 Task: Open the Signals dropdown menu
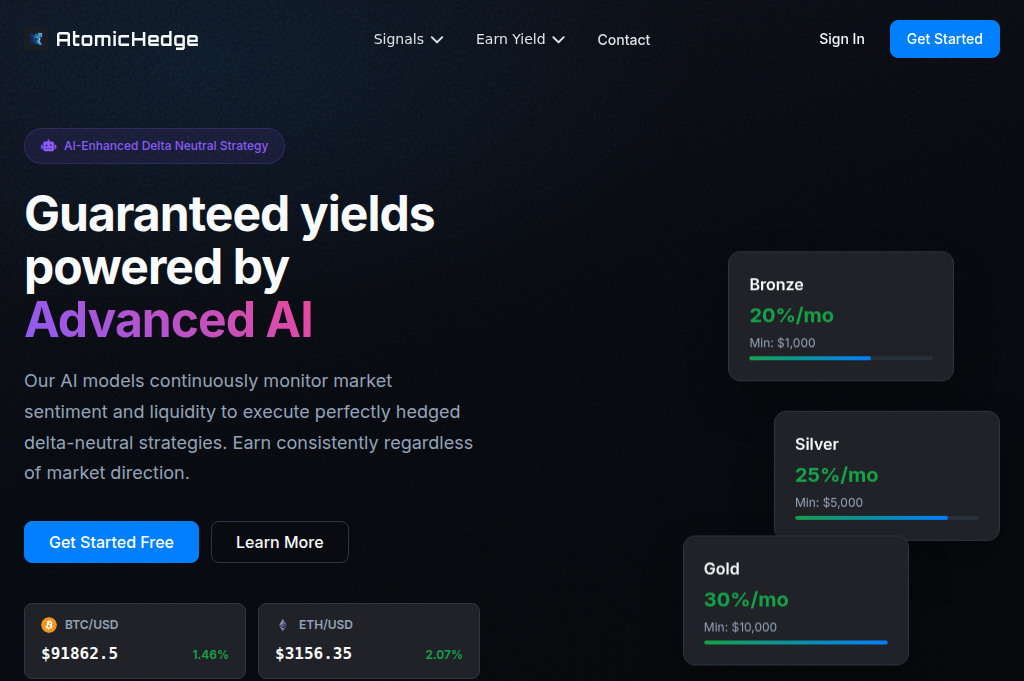tap(408, 39)
